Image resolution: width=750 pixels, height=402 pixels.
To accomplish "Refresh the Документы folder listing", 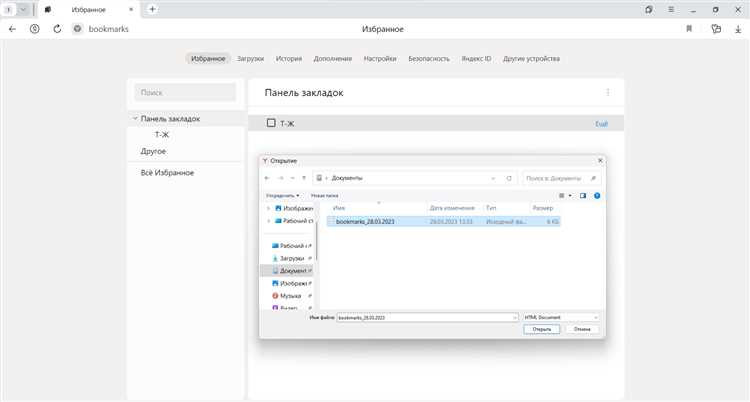I will [509, 178].
